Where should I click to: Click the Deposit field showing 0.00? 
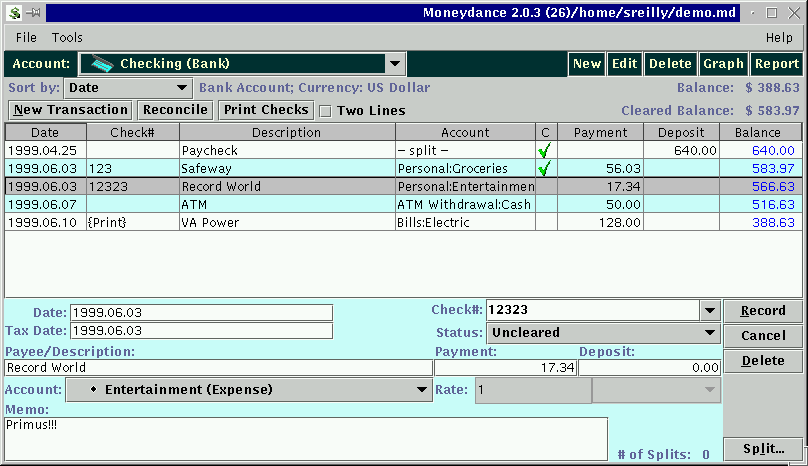coord(649,368)
